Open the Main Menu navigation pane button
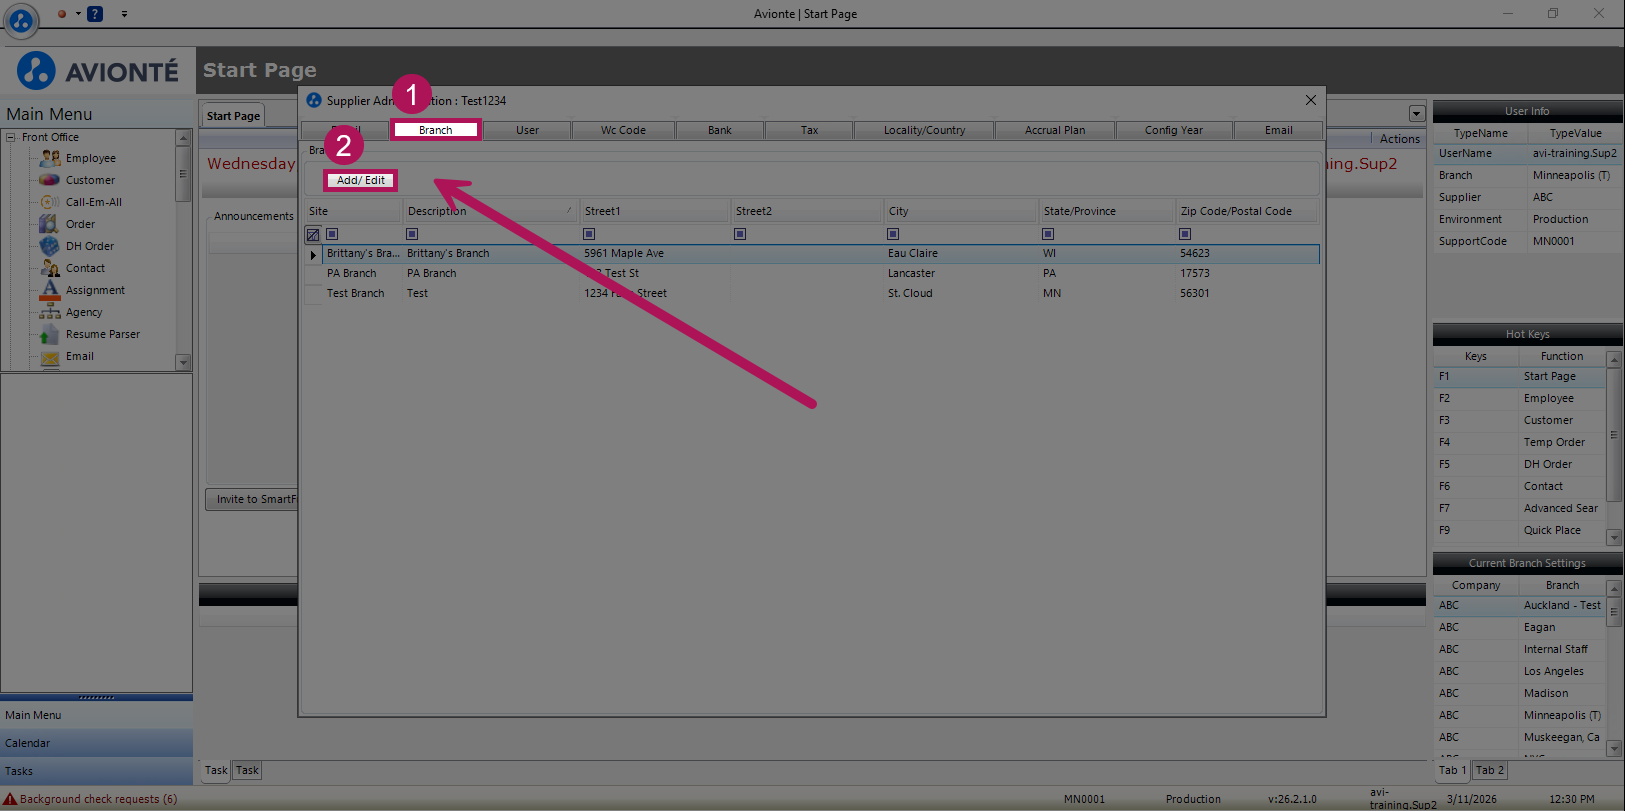The height and width of the screenshot is (811, 1625). click(96, 715)
